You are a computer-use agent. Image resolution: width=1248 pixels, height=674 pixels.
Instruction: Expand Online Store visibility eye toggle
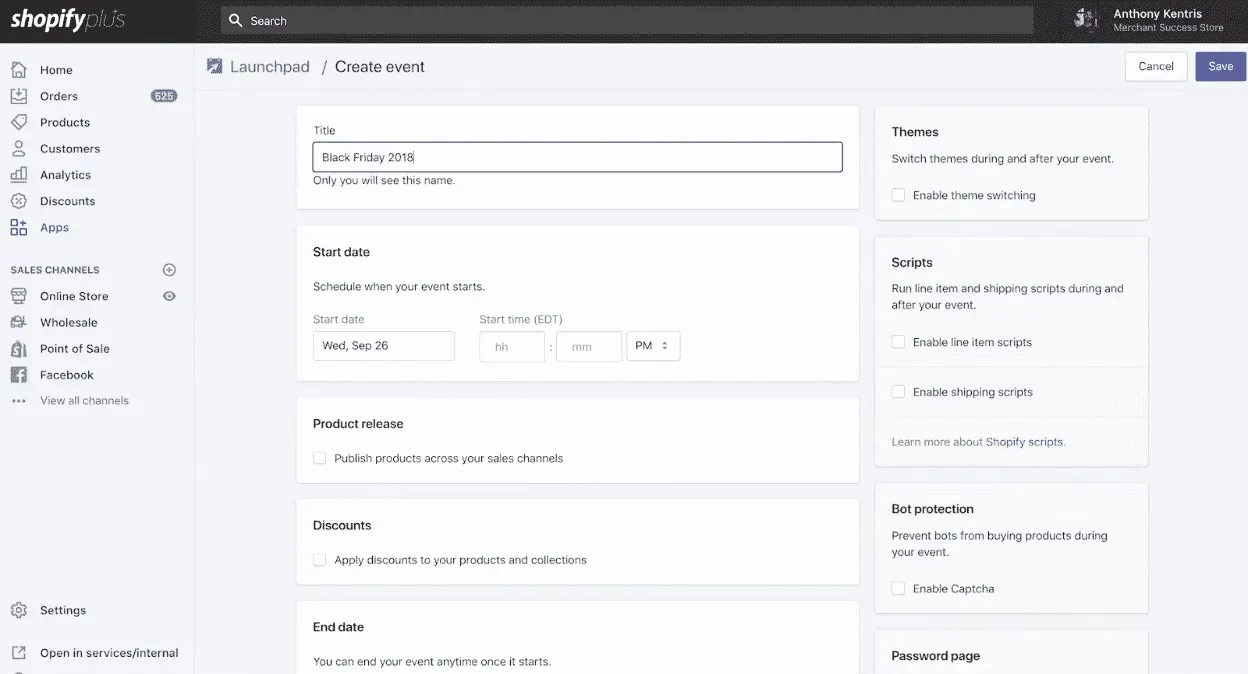pos(169,296)
